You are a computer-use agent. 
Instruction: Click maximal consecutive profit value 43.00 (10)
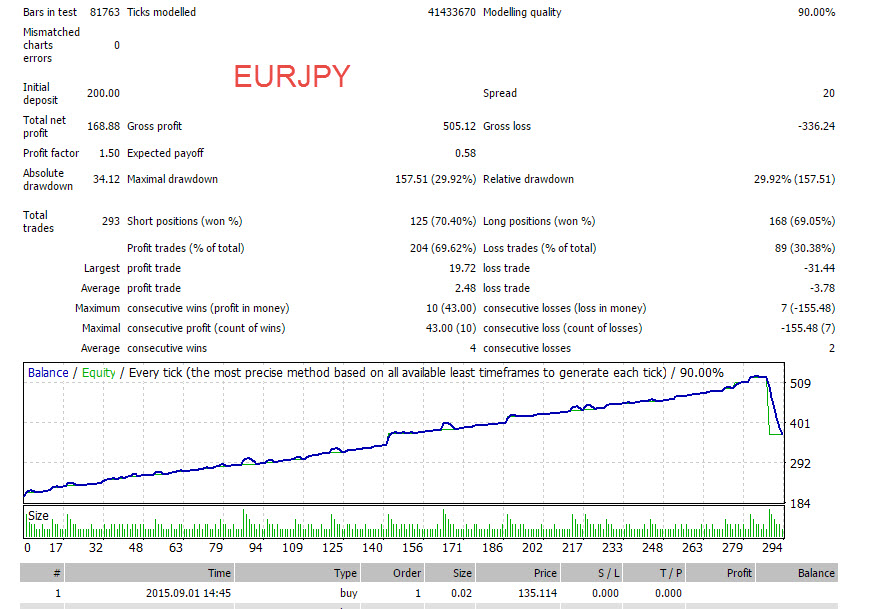coord(451,328)
